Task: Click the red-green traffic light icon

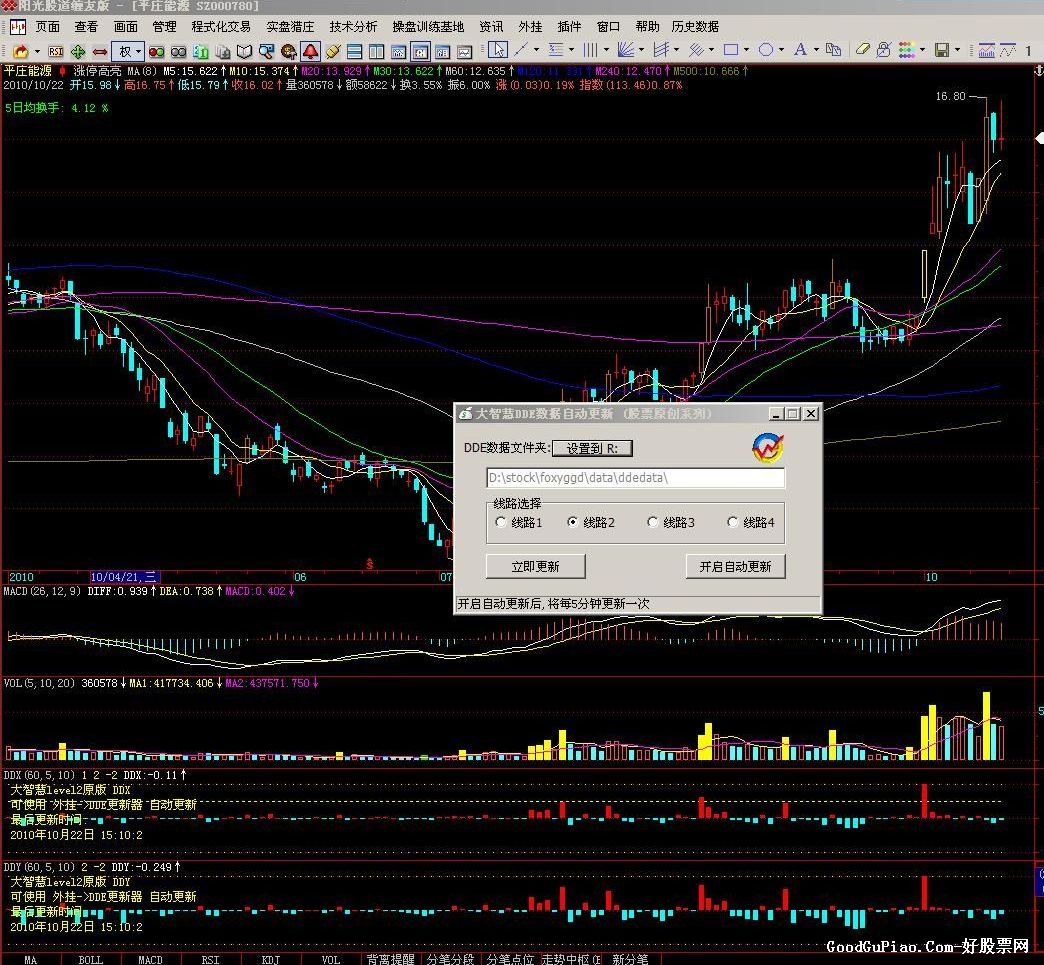Action: (x=156, y=51)
